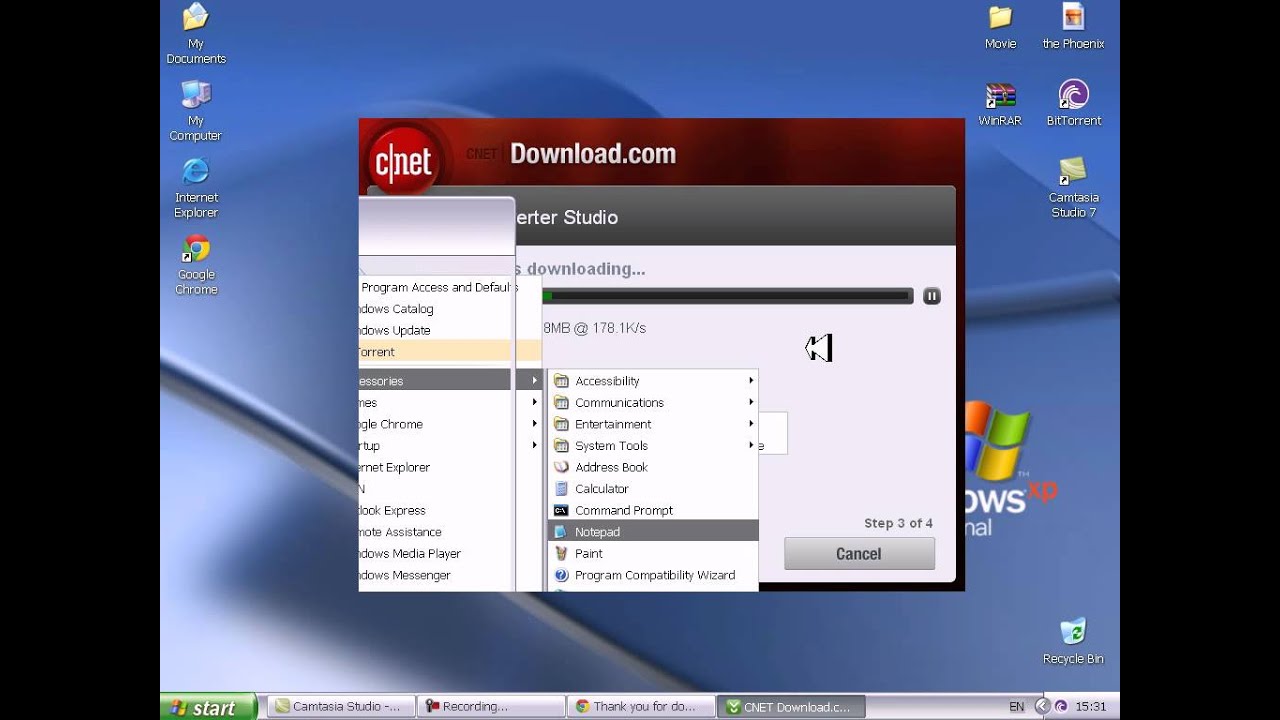Screen dimensions: 1280x720
Task: Pause the download with pause button
Action: click(931, 296)
